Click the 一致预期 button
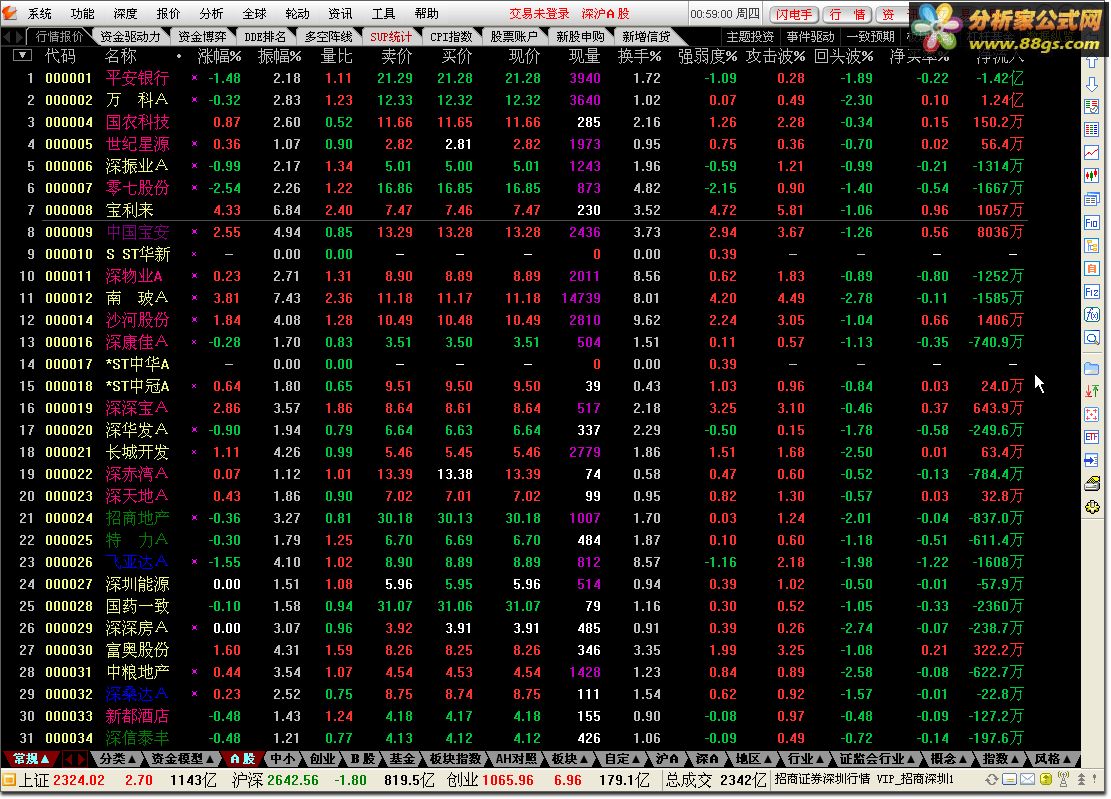The height and width of the screenshot is (799, 1111). click(871, 36)
